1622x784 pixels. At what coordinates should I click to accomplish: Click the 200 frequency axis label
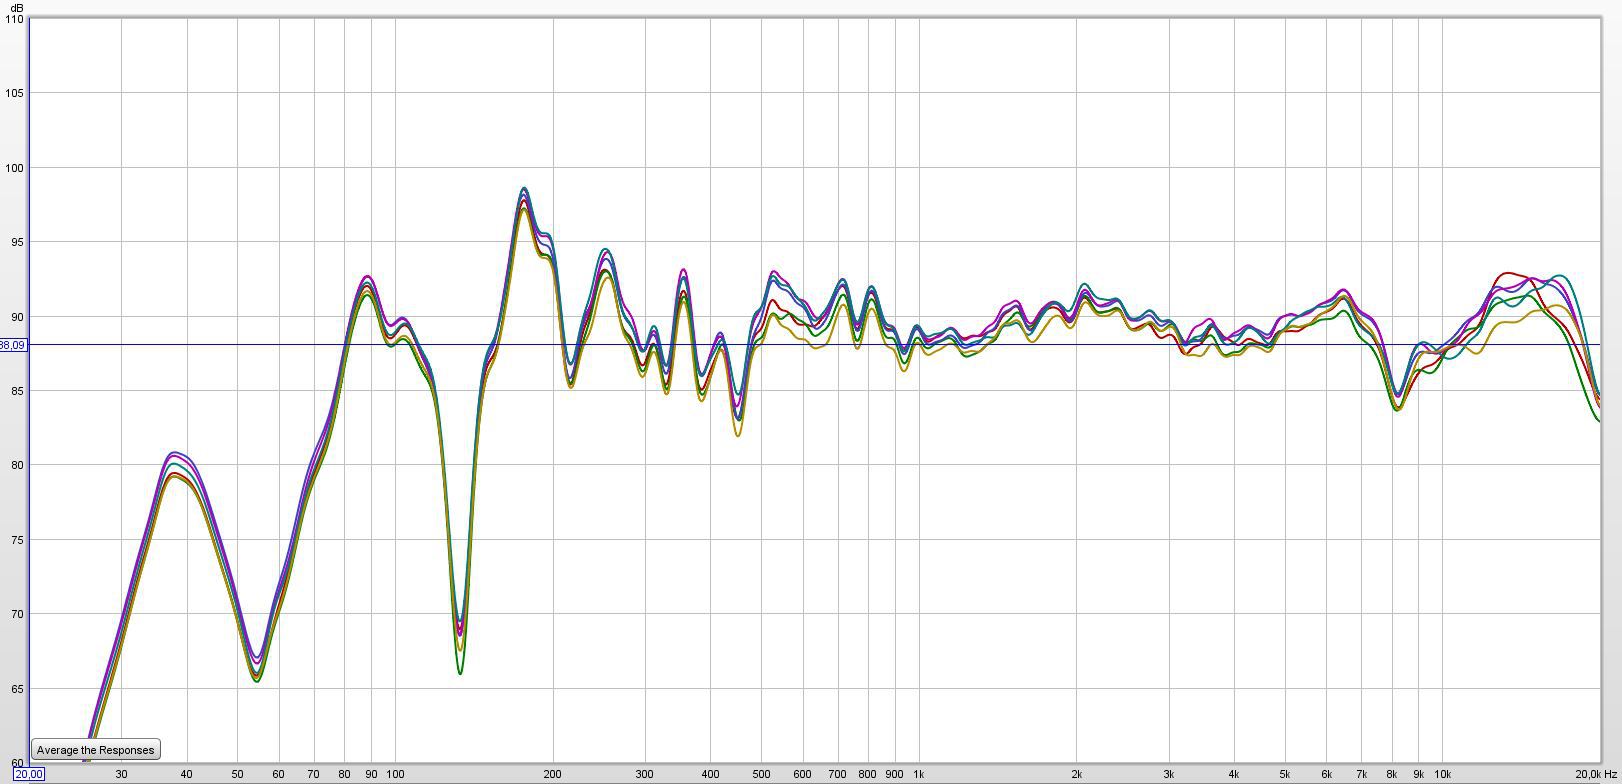553,774
